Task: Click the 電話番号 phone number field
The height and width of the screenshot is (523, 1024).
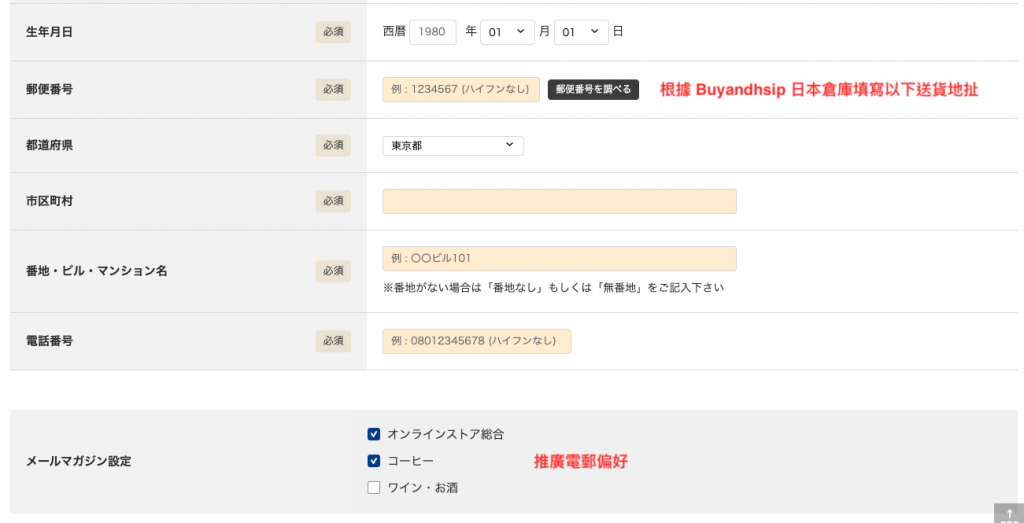Action: click(x=477, y=341)
